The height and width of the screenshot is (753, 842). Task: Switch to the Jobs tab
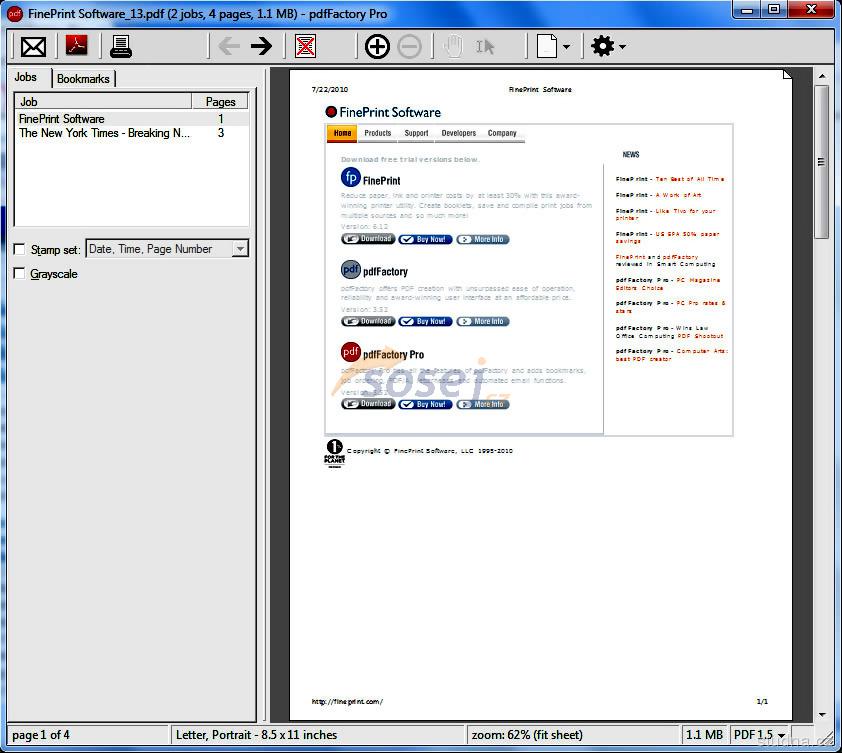tap(25, 77)
